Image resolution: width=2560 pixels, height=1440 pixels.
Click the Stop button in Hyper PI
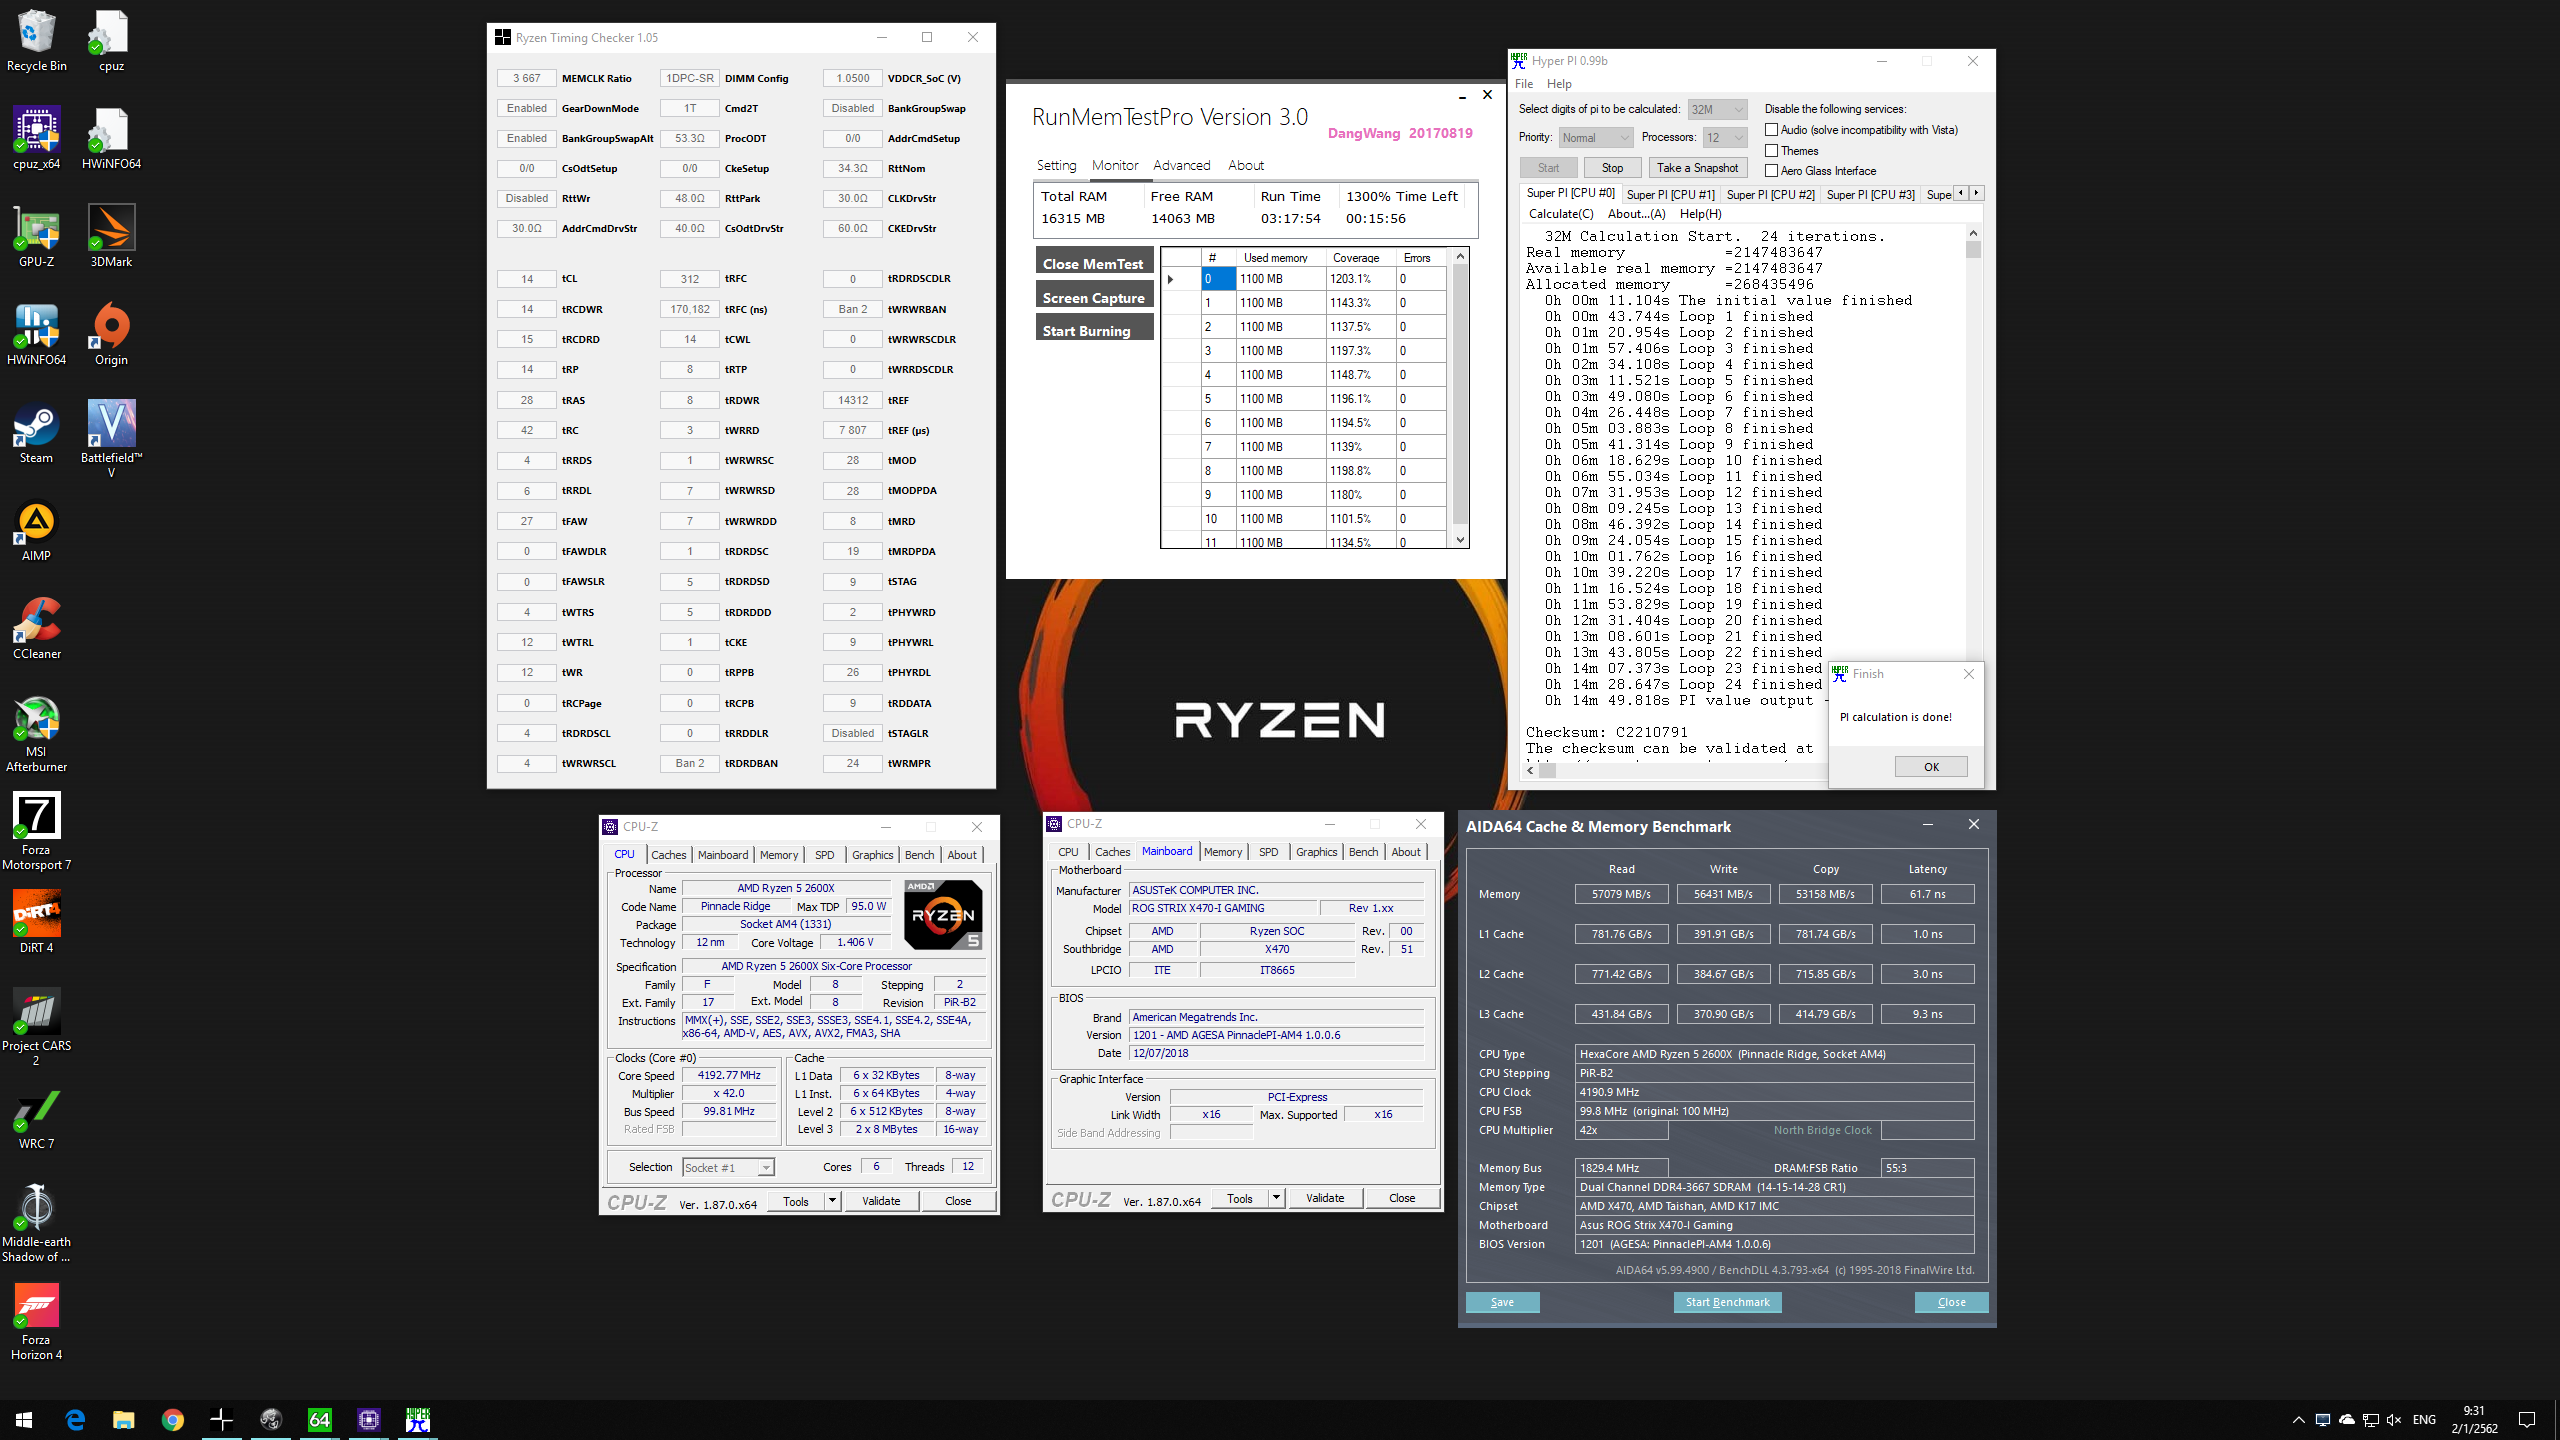(1612, 168)
